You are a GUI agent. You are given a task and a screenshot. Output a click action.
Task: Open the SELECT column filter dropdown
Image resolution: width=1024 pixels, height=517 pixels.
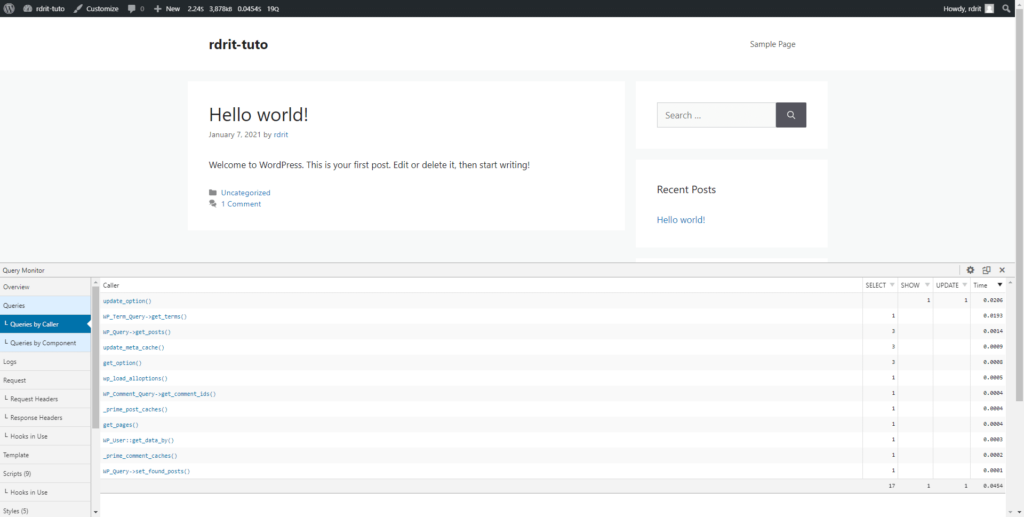[x=893, y=285]
